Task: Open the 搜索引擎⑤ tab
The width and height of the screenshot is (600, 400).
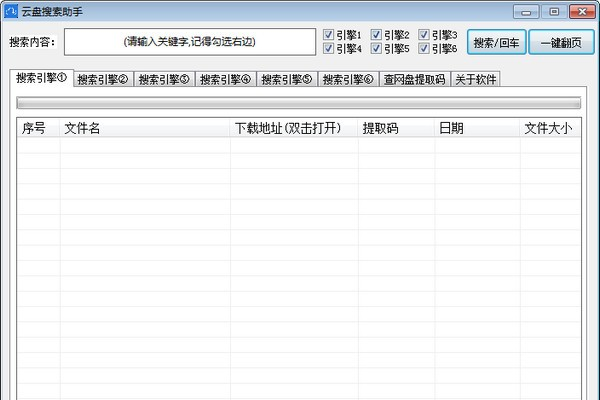Action: tap(287, 79)
